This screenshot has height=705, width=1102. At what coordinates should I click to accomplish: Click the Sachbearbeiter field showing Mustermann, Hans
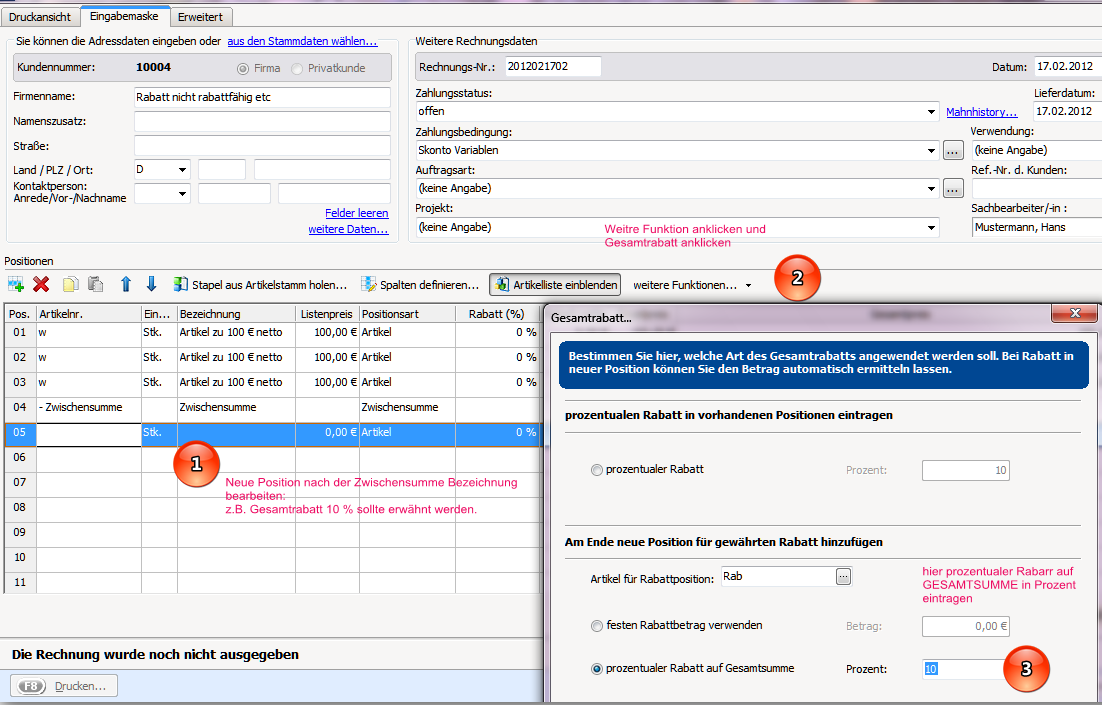coord(1037,227)
